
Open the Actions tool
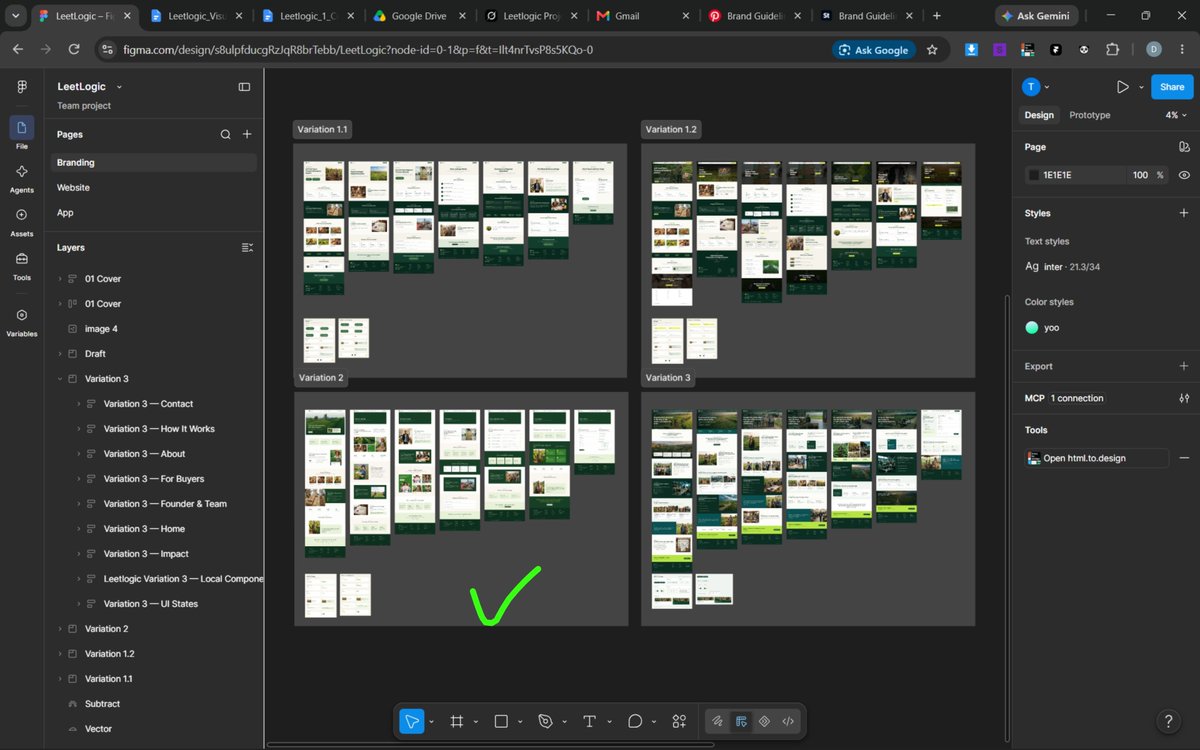pos(679,721)
